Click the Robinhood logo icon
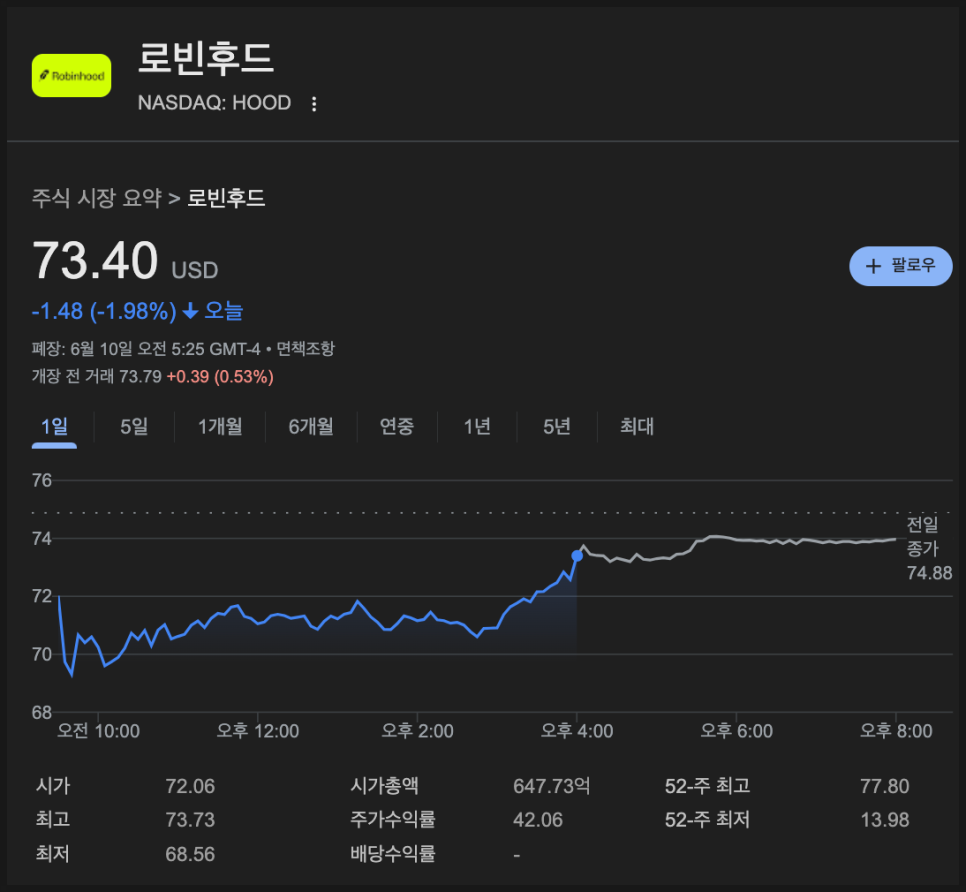Viewport: 966px width, 892px height. pos(71,76)
